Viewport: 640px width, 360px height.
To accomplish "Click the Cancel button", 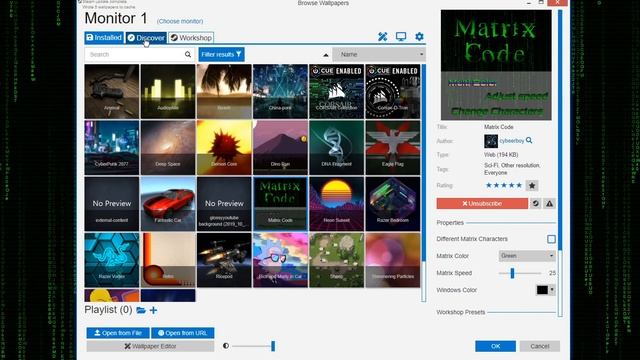I will pos(540,346).
